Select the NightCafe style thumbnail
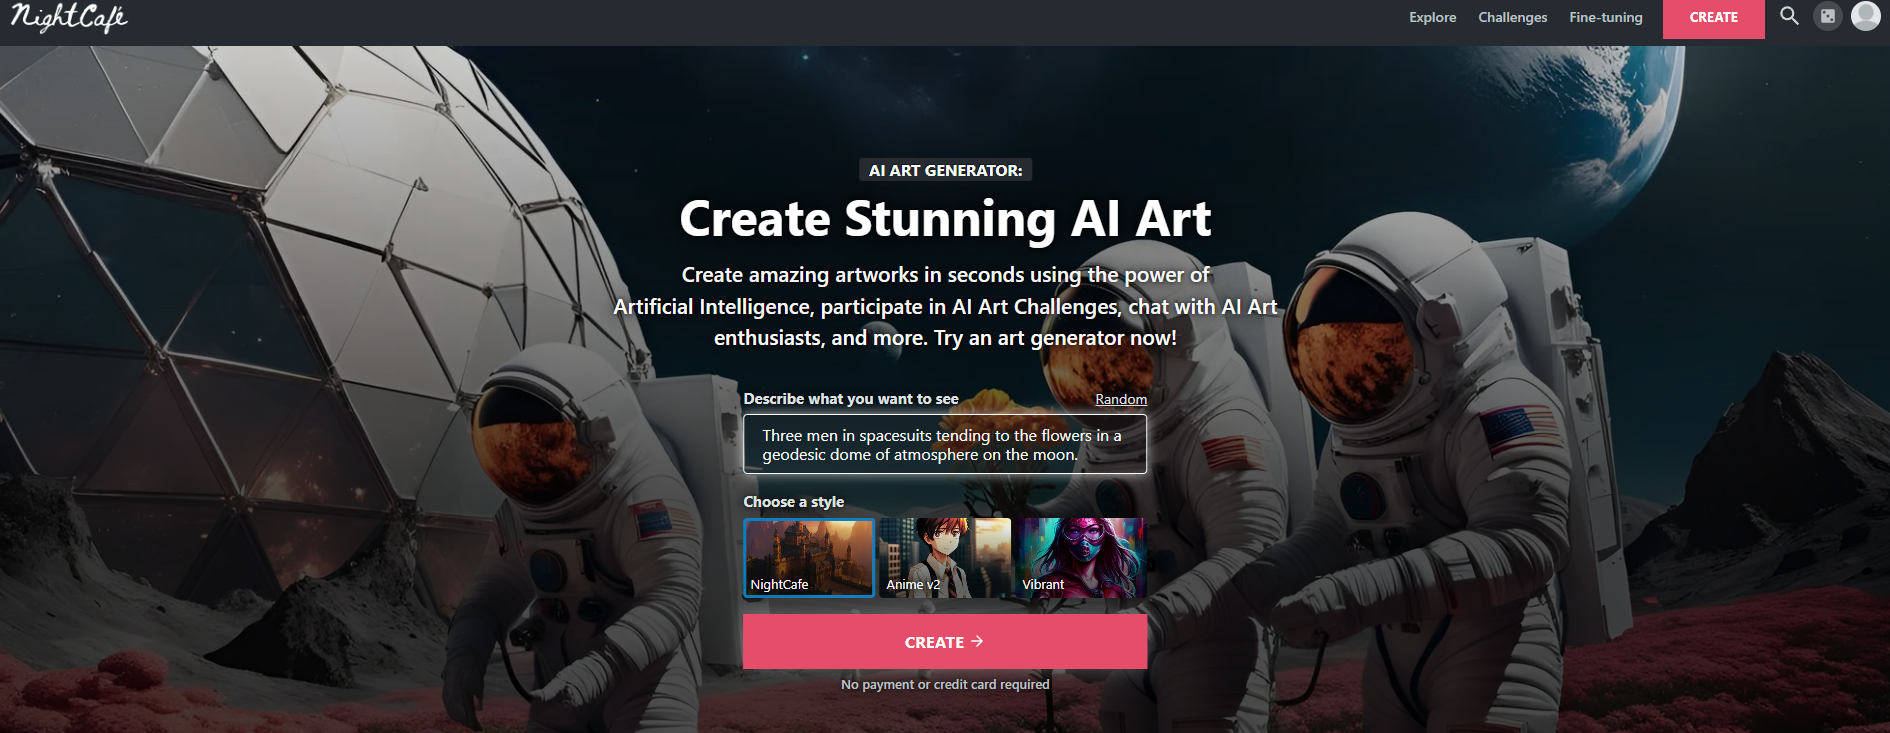 (809, 558)
